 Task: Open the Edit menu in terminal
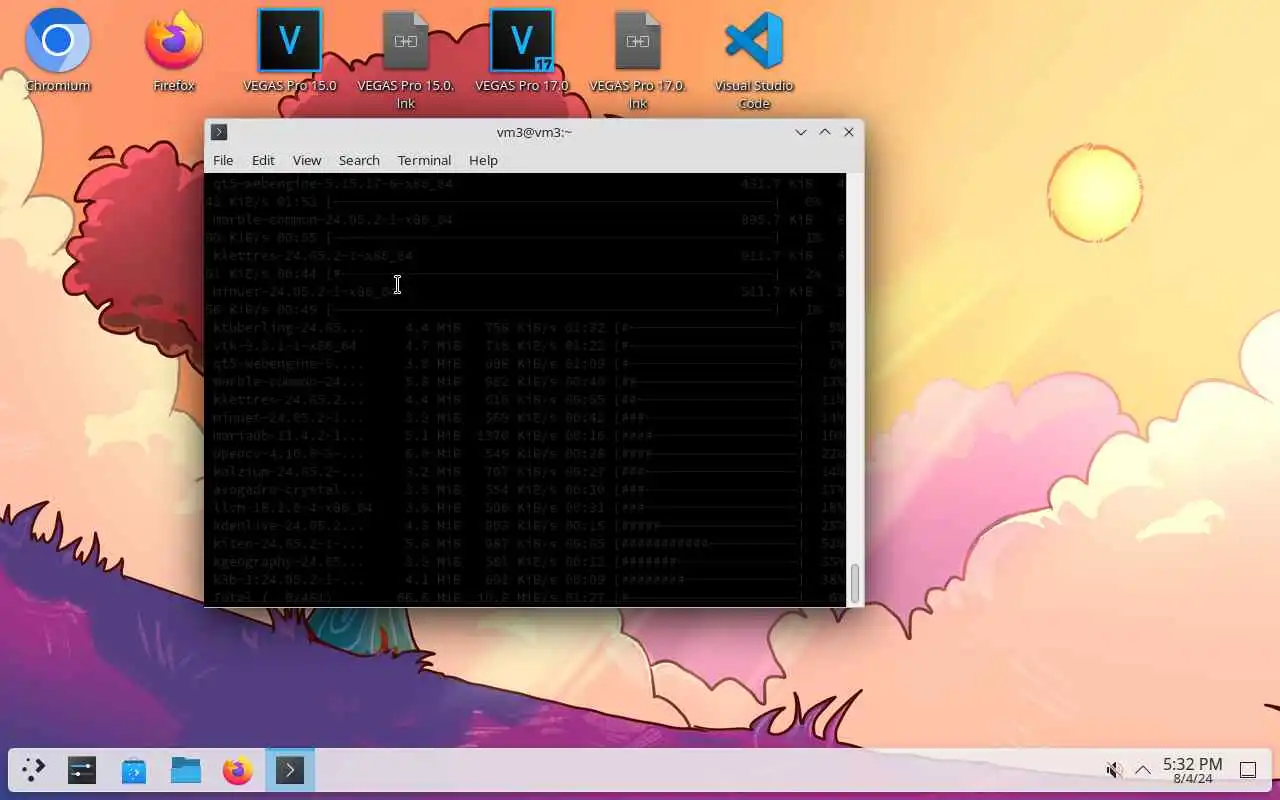[263, 160]
